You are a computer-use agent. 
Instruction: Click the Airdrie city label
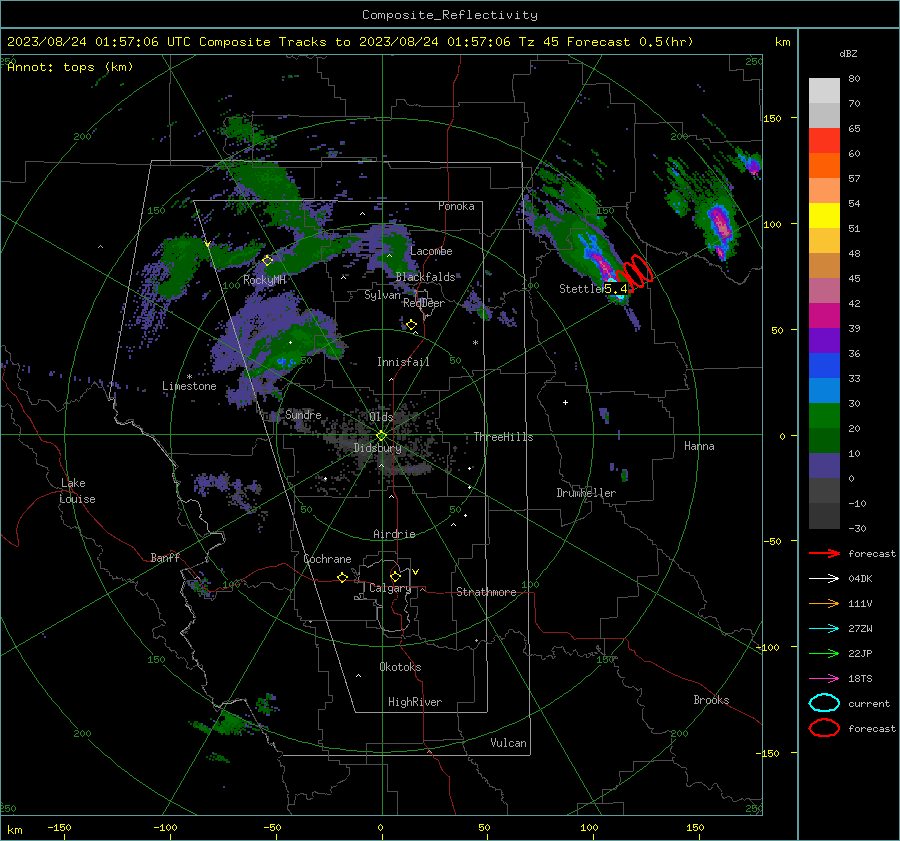coord(394,534)
